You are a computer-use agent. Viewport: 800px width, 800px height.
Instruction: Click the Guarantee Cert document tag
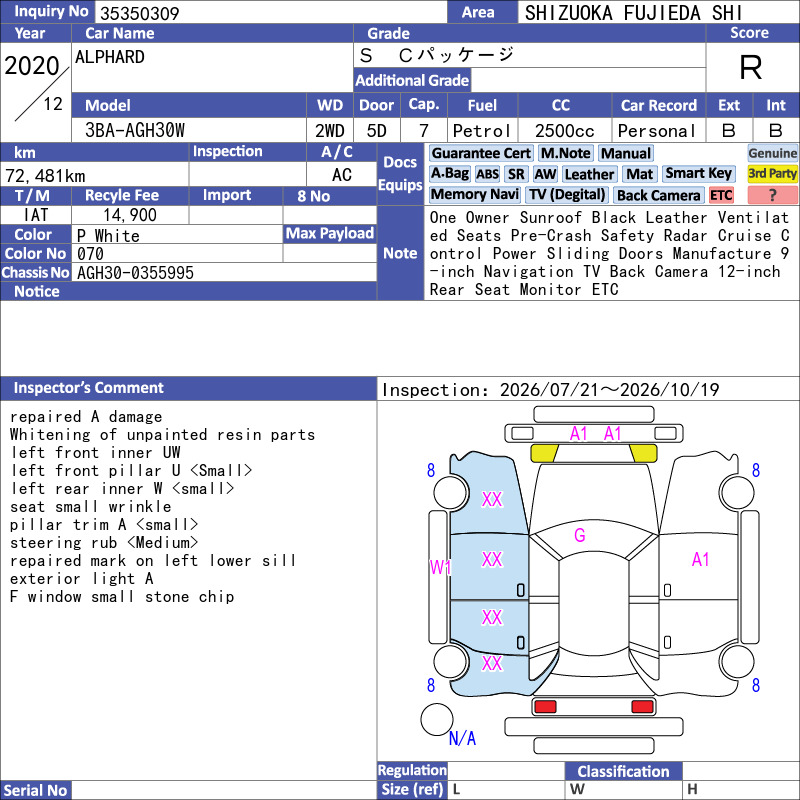pyautogui.click(x=481, y=153)
